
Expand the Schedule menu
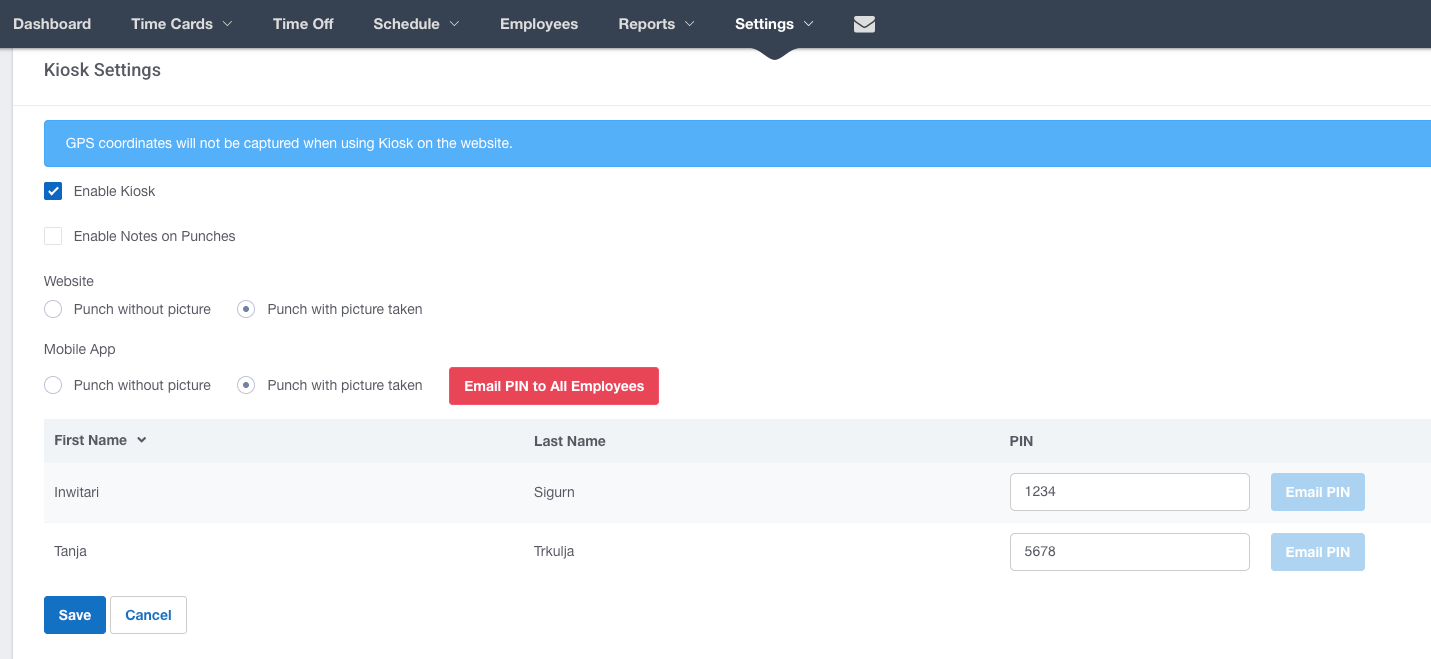point(416,24)
